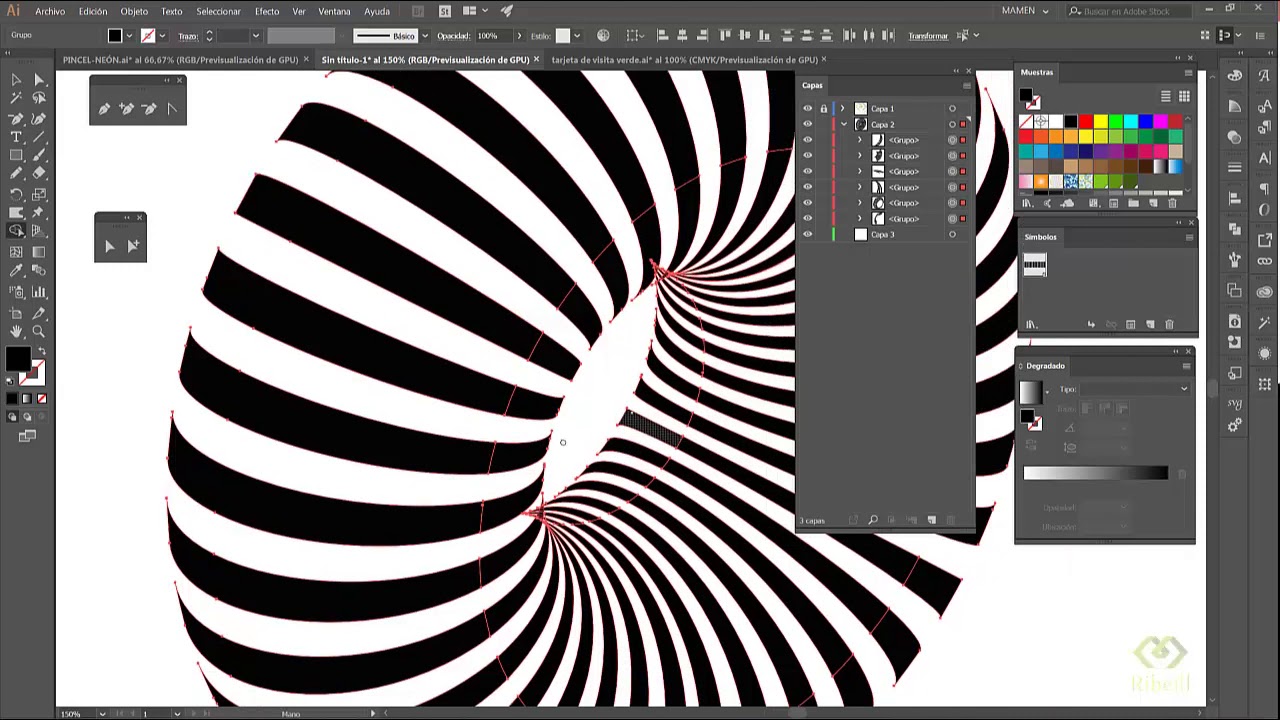This screenshot has width=1280, height=720.
Task: Collapse Capa 2 layer arrow
Action: click(842, 124)
